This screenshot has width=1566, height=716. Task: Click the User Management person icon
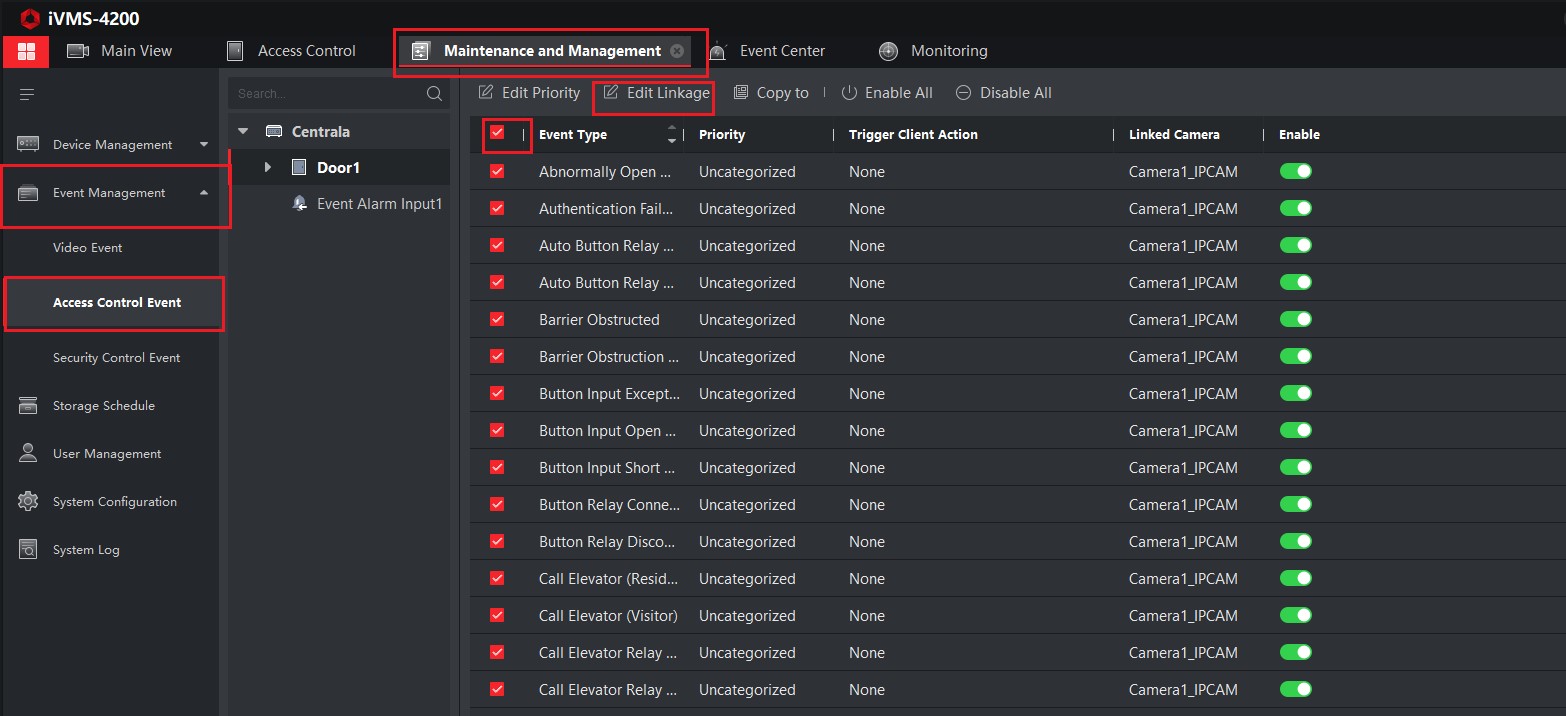tap(28, 453)
